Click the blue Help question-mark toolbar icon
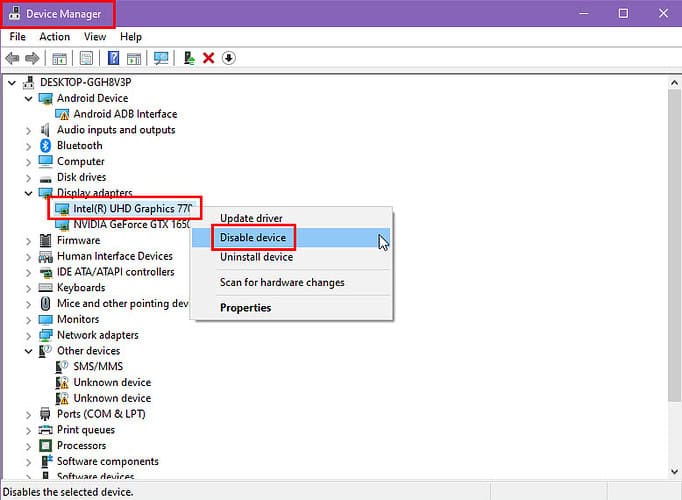682x500 pixels. coord(113,58)
